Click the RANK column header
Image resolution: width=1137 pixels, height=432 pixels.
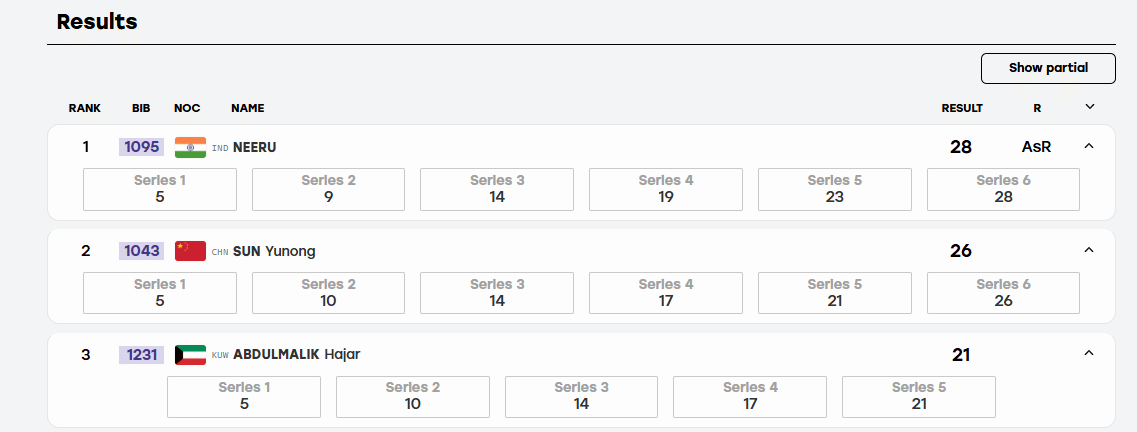tap(85, 108)
